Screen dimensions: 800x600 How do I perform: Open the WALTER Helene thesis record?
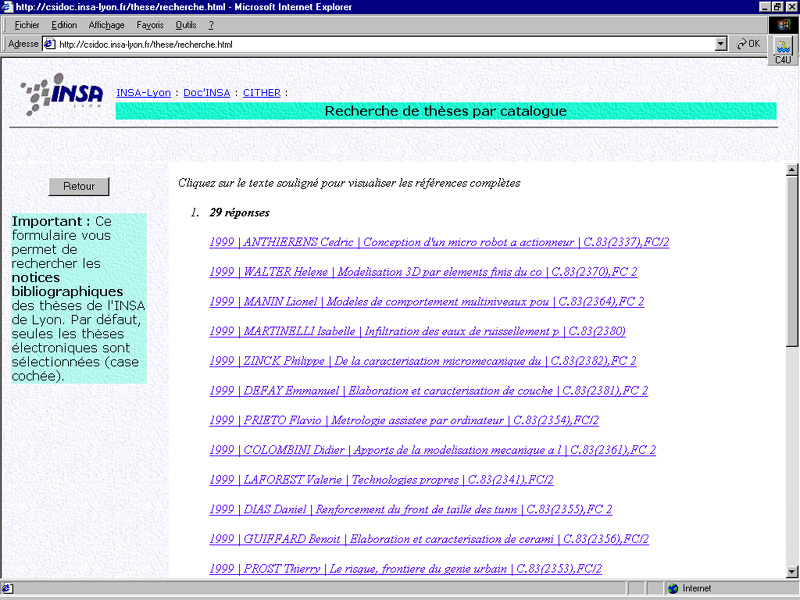pyautogui.click(x=423, y=272)
